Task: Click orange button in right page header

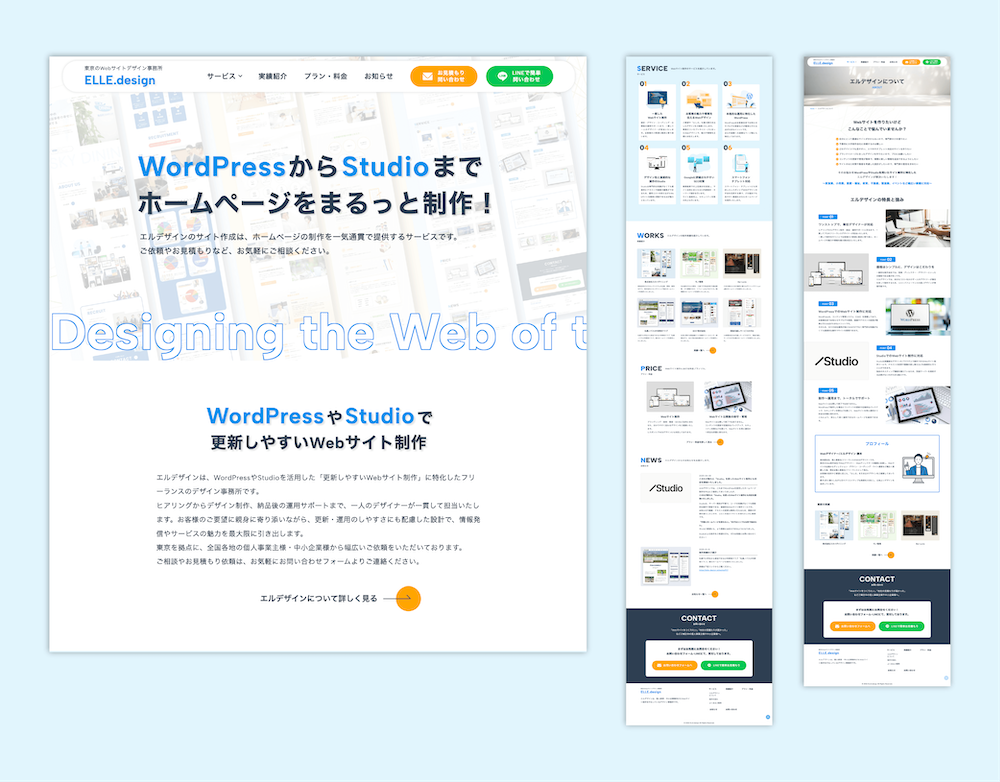Action: 911,62
